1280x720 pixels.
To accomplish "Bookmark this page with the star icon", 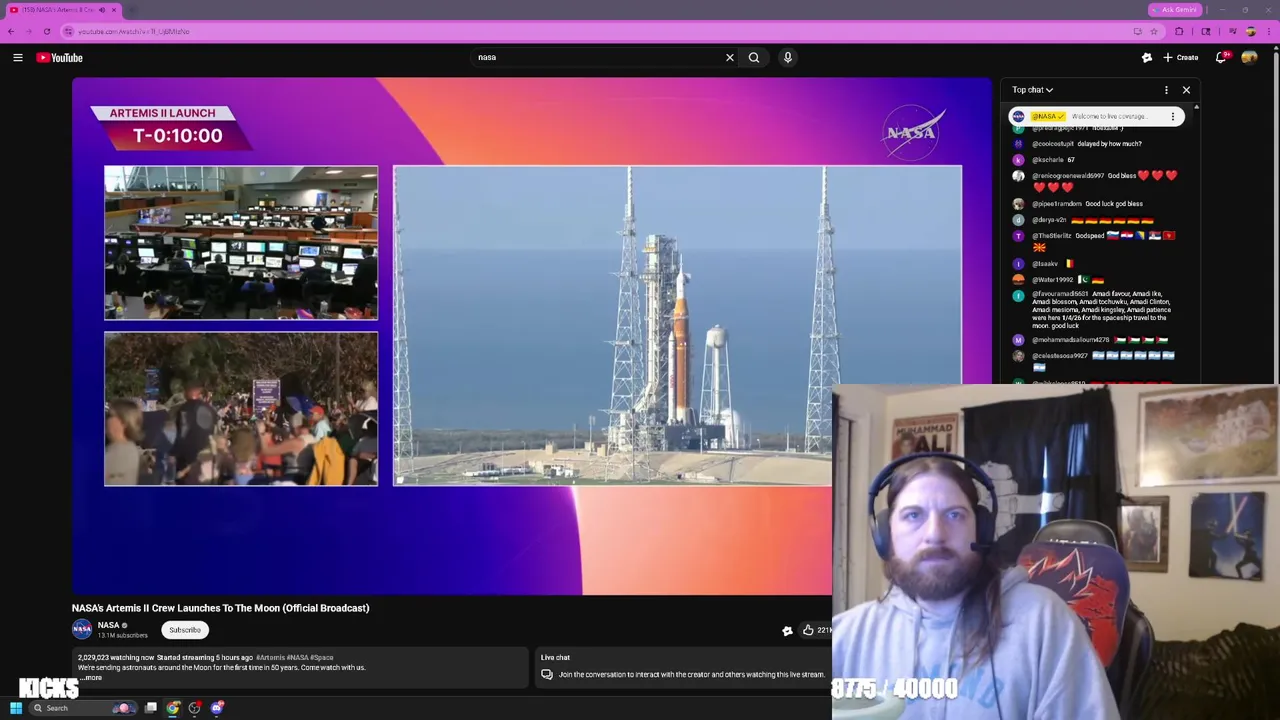I will (x=1153, y=31).
